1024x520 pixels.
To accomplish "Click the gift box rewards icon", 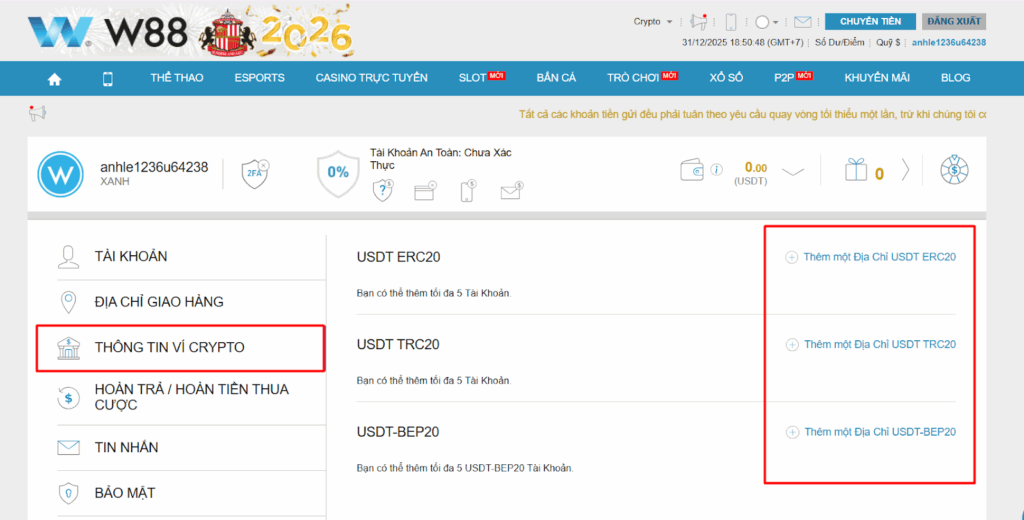I will pos(856,171).
